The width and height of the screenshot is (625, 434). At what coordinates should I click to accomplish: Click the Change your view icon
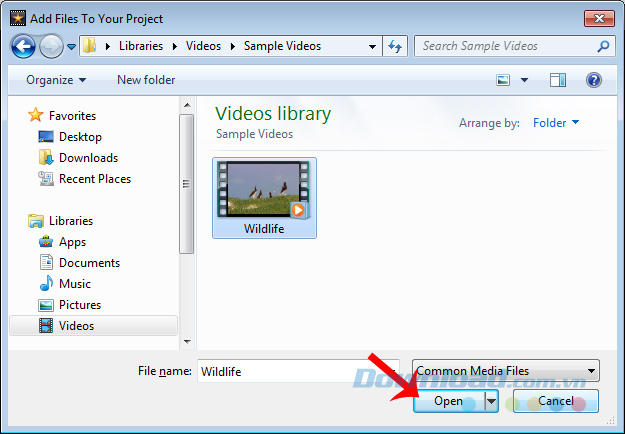pos(503,80)
